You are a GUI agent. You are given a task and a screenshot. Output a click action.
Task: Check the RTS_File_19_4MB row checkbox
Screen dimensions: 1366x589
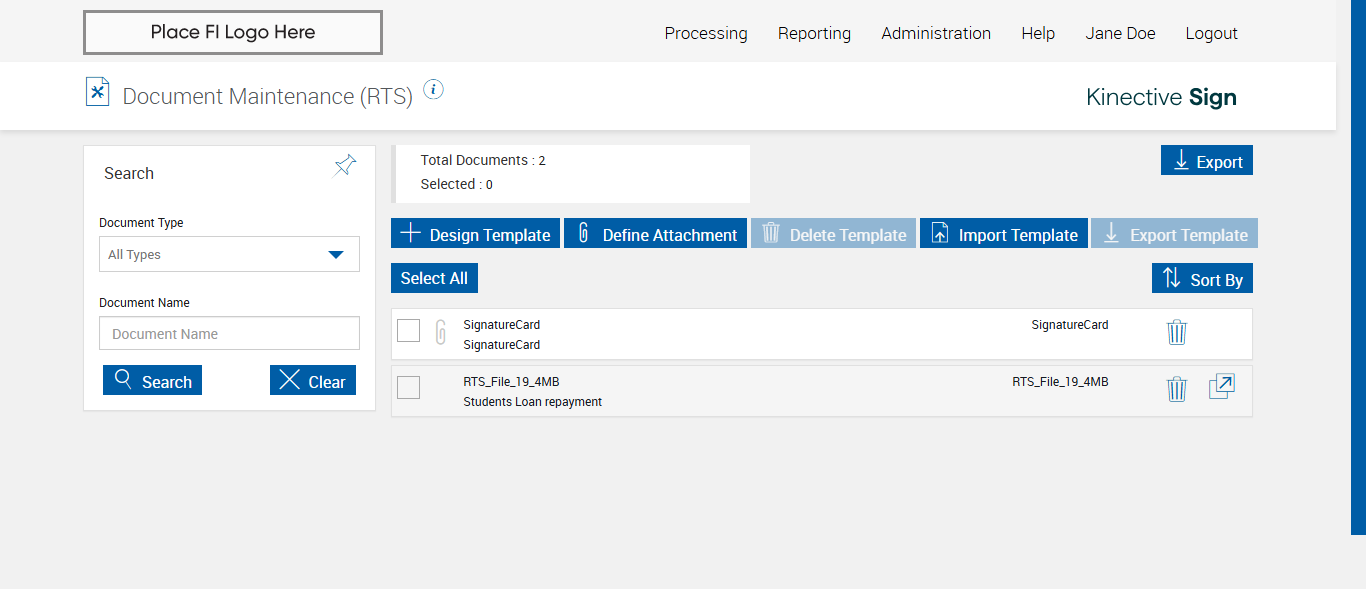pyautogui.click(x=408, y=387)
